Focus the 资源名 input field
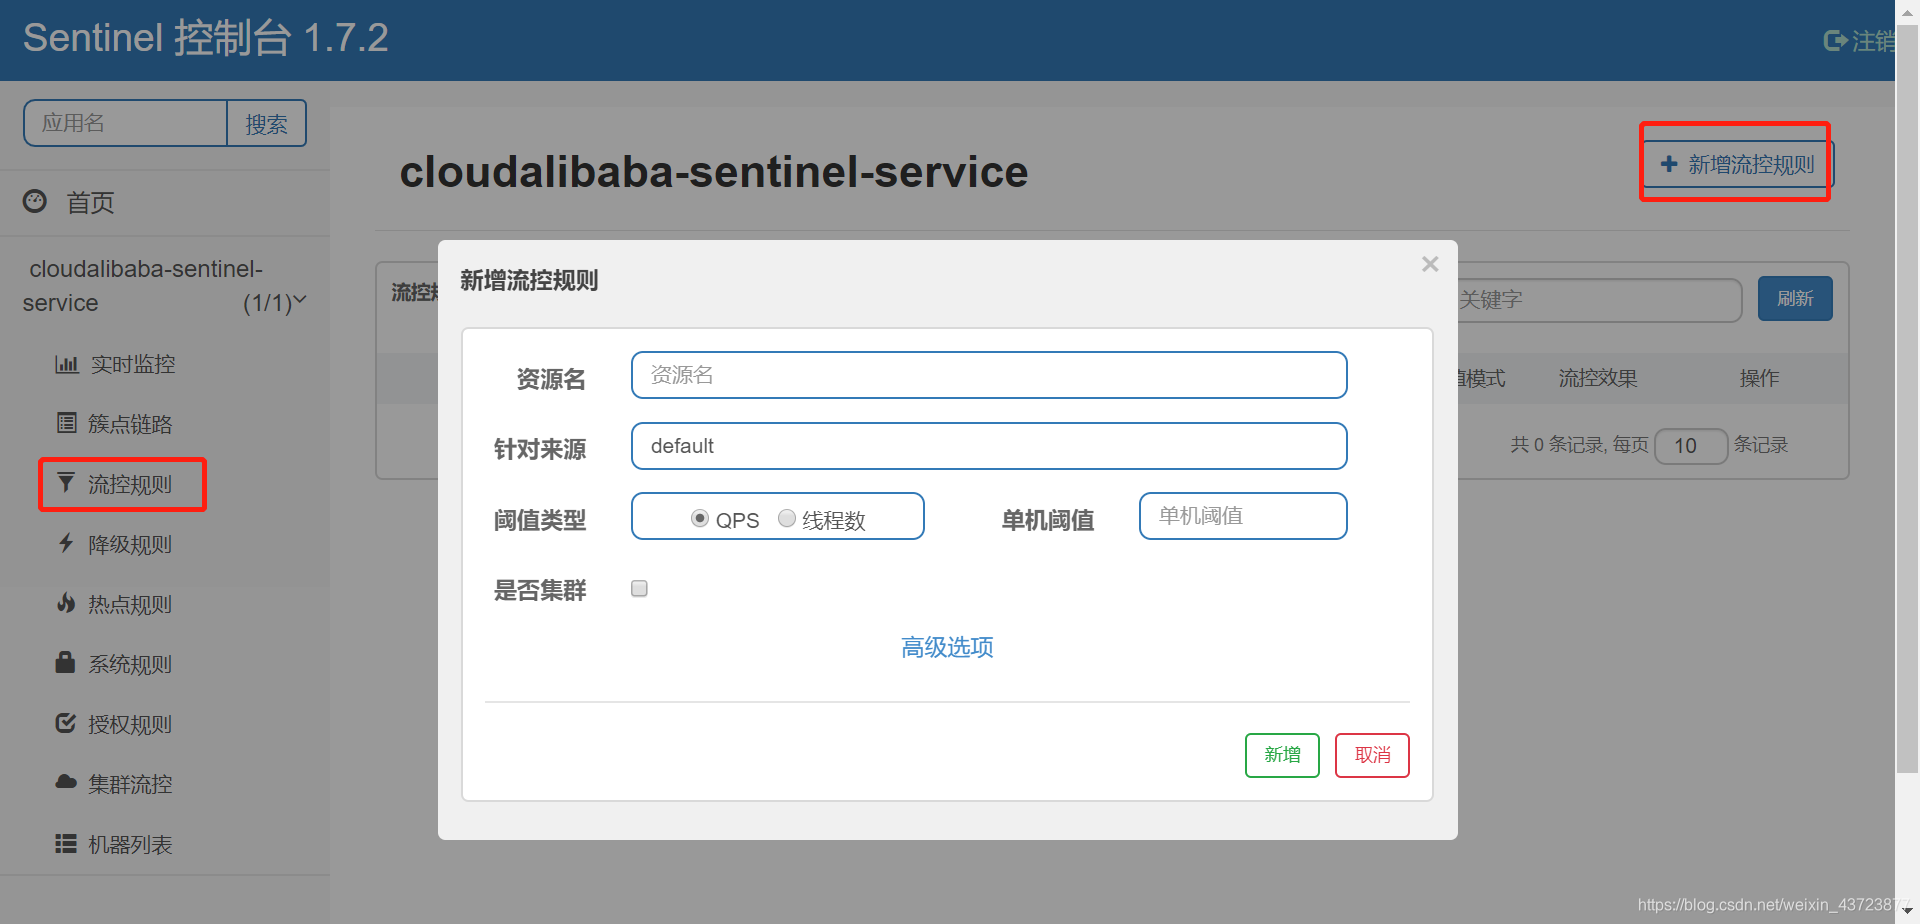This screenshot has width=1920, height=924. (x=989, y=375)
